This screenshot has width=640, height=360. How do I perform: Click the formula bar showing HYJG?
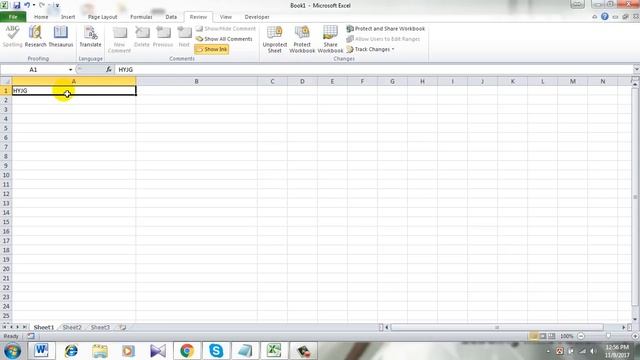coord(373,70)
